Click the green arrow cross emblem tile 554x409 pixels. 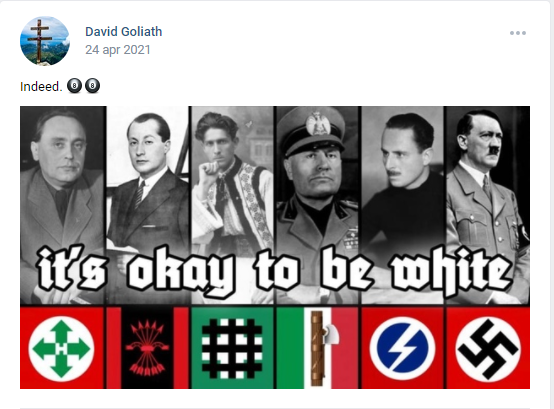pos(62,348)
